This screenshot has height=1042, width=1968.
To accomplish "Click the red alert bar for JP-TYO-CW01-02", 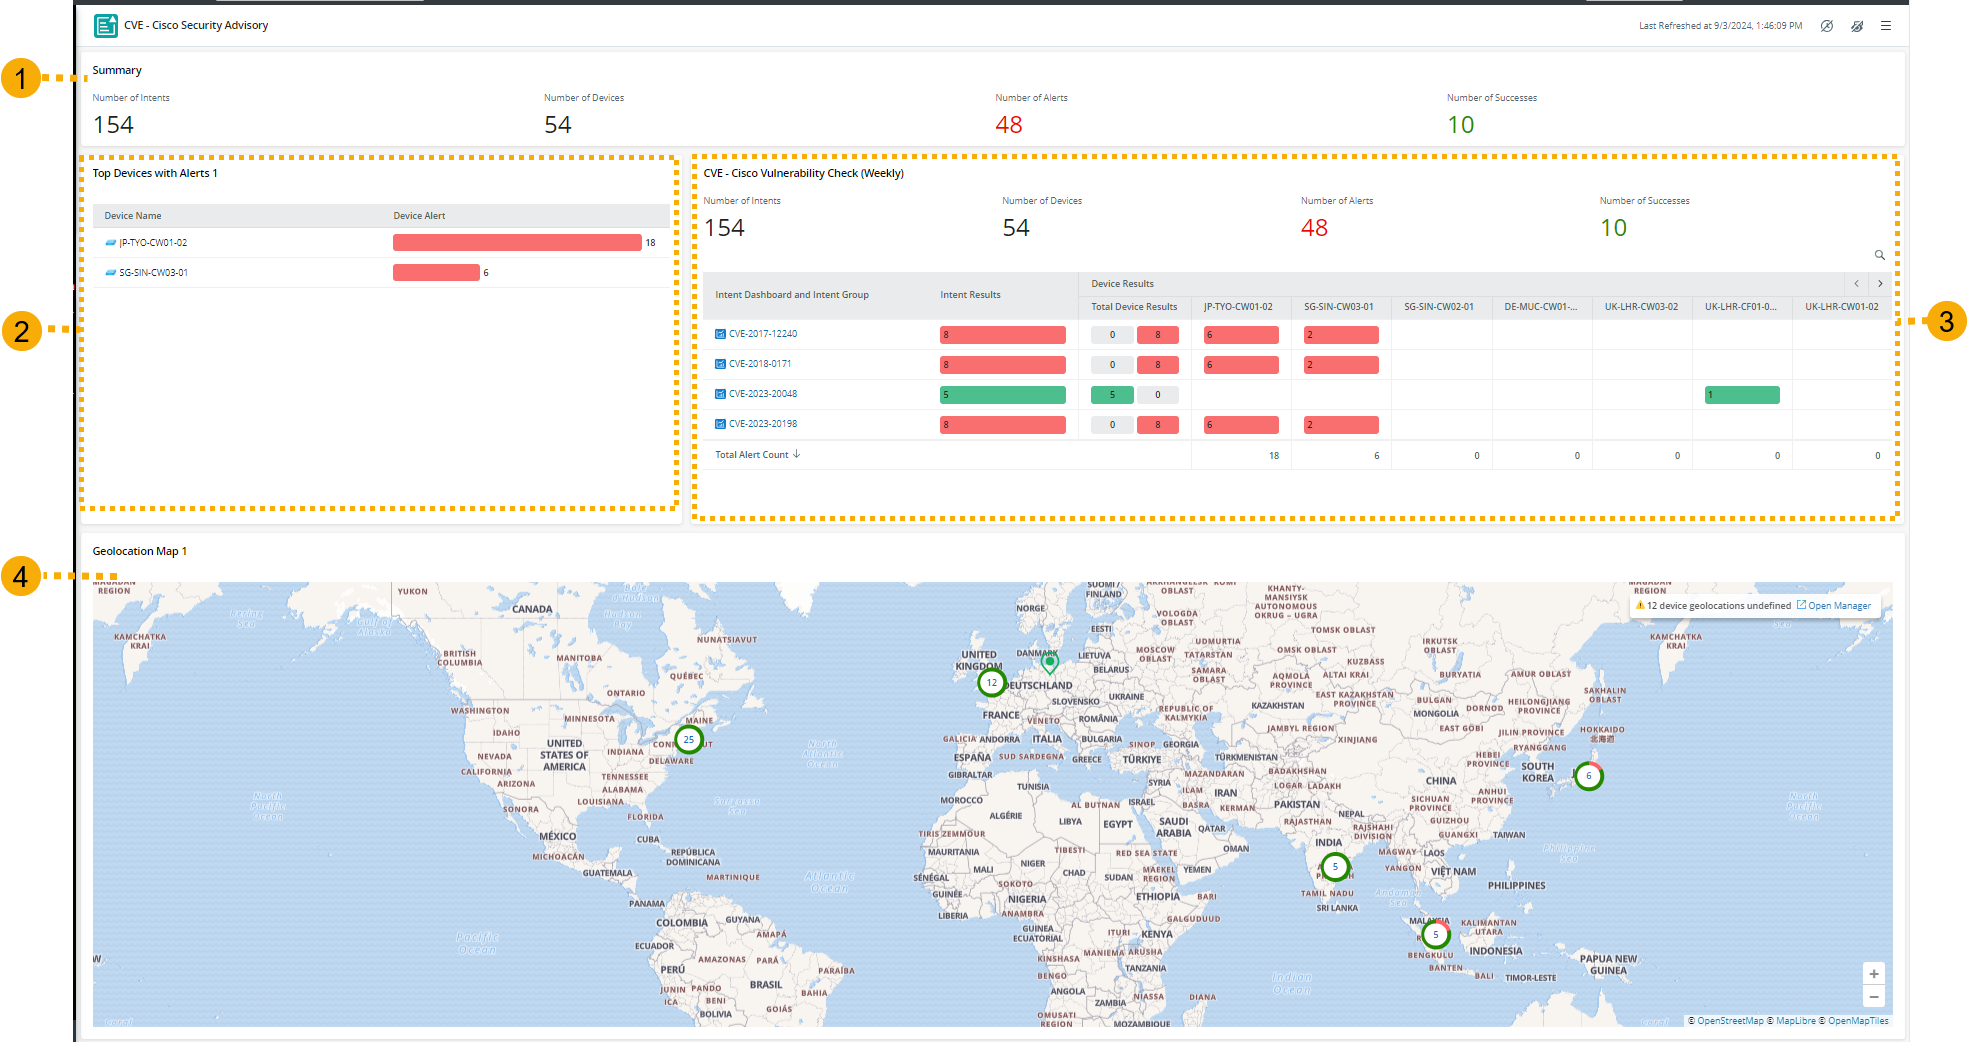I will (x=517, y=243).
